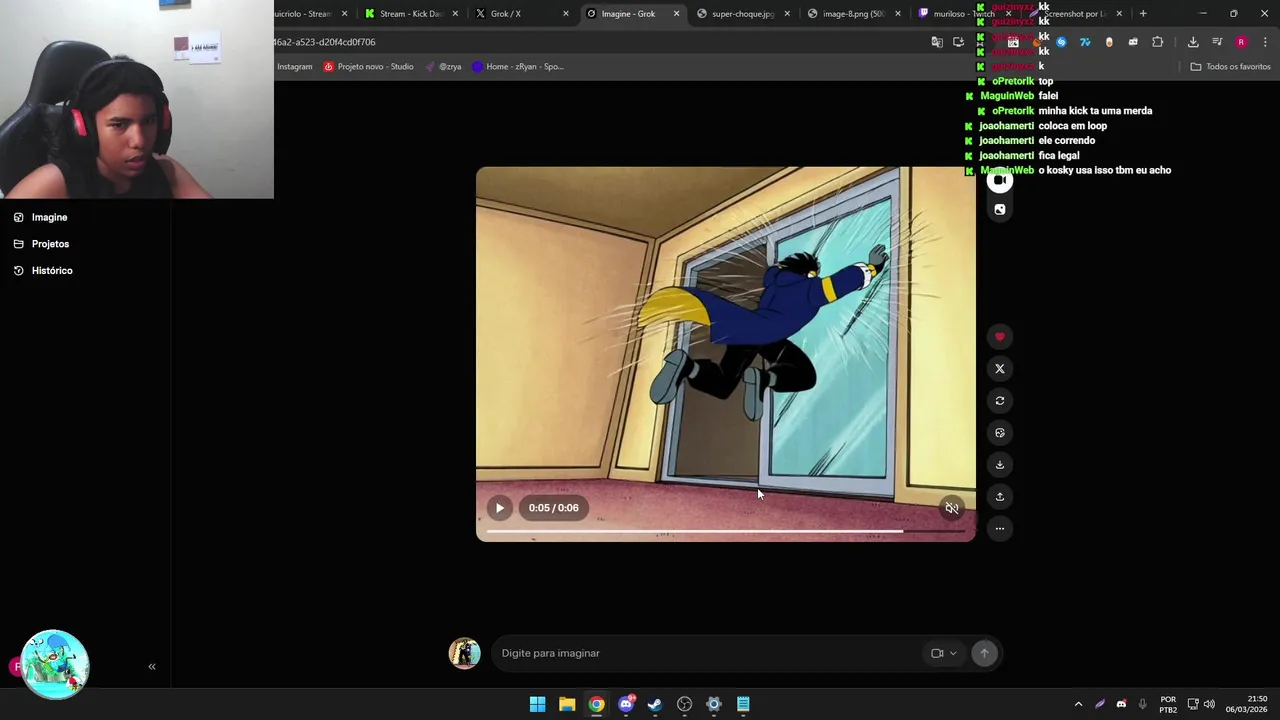The width and height of the screenshot is (1280, 720).
Task: Open volume control in system tray
Action: [x=1209, y=704]
